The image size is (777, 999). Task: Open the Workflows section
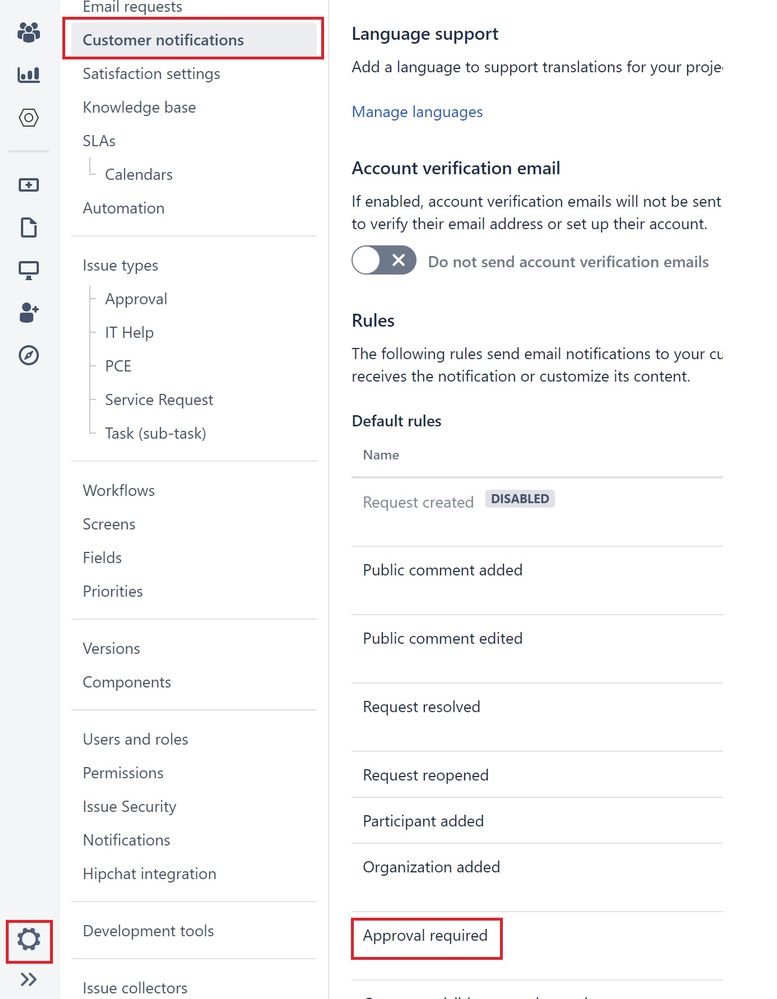pyautogui.click(x=118, y=490)
